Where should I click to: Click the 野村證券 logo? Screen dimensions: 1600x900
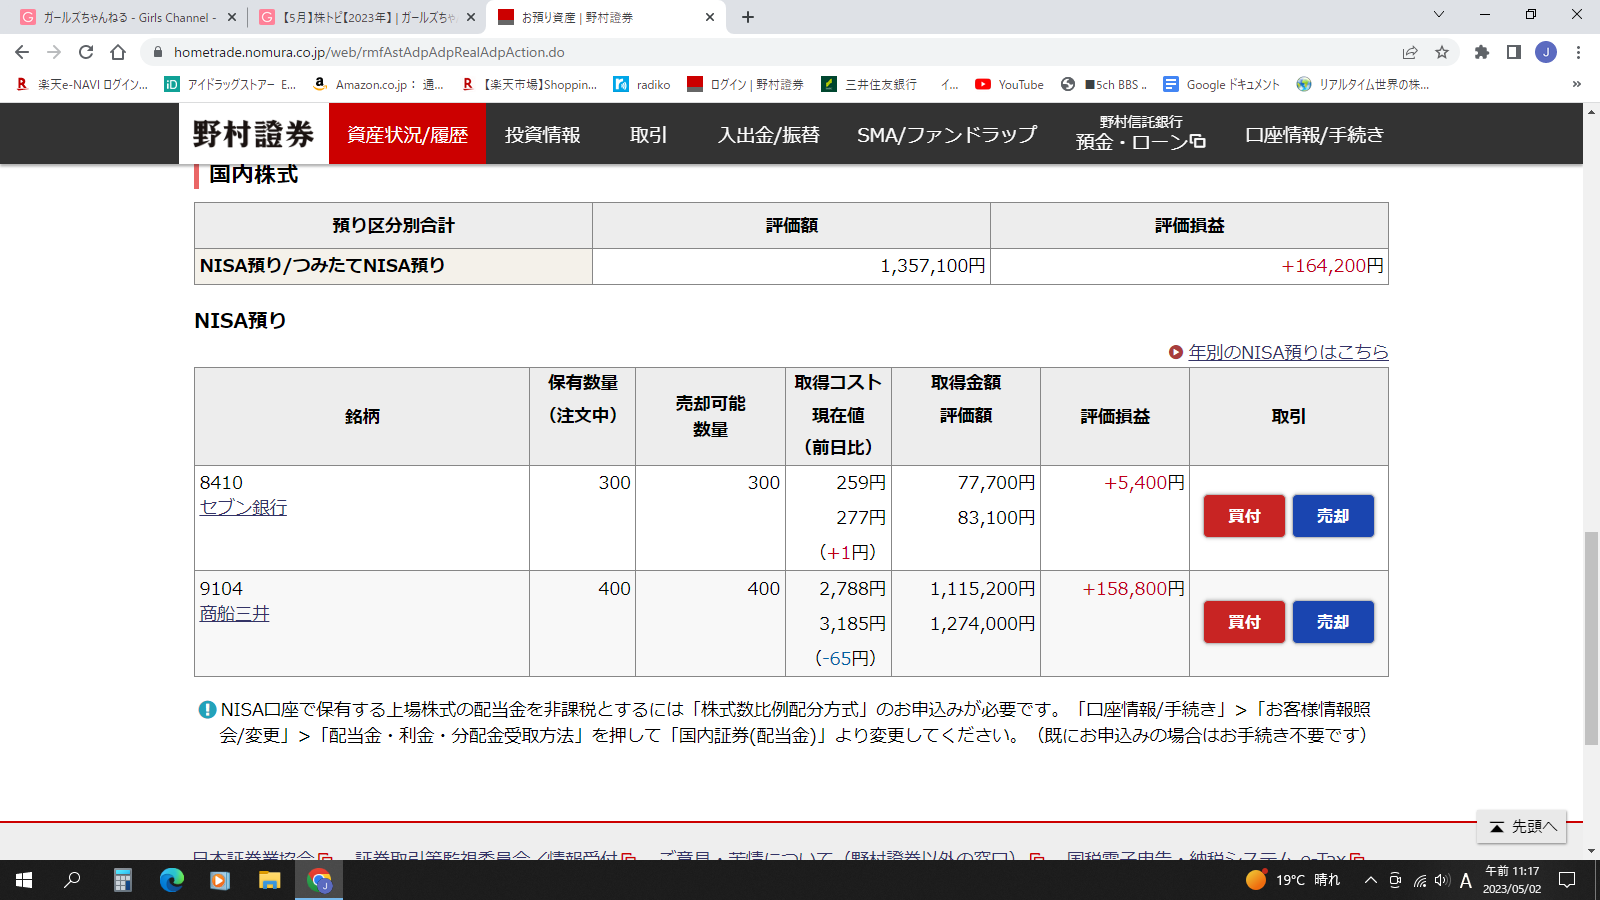point(253,134)
